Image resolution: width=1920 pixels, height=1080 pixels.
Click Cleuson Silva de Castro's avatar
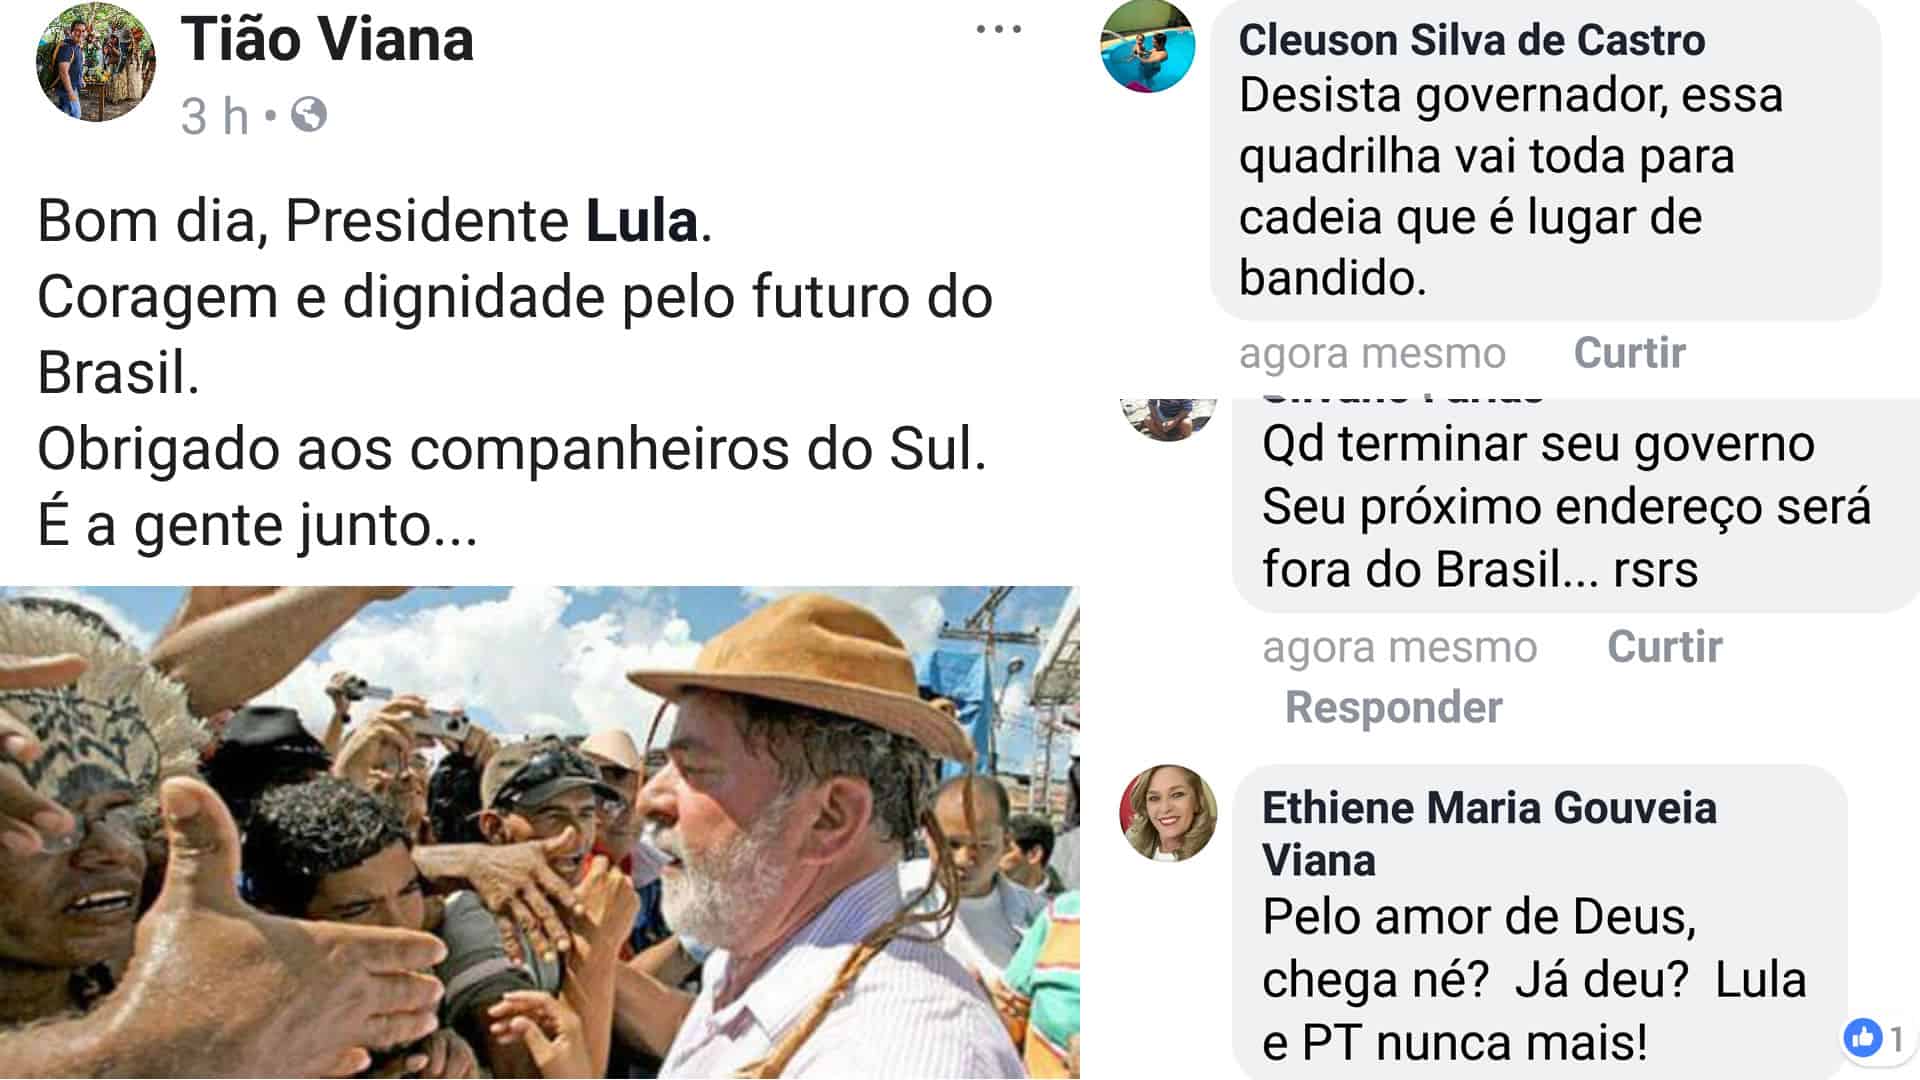[1148, 46]
